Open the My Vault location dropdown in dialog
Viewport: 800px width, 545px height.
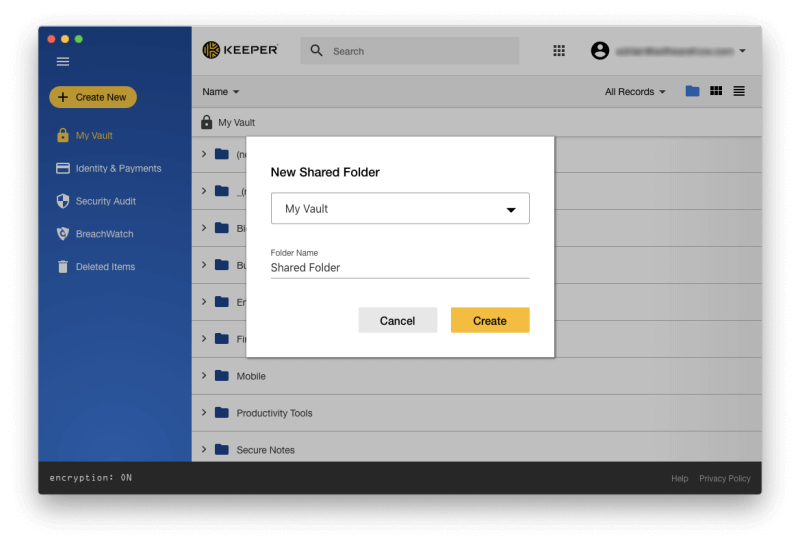click(400, 208)
